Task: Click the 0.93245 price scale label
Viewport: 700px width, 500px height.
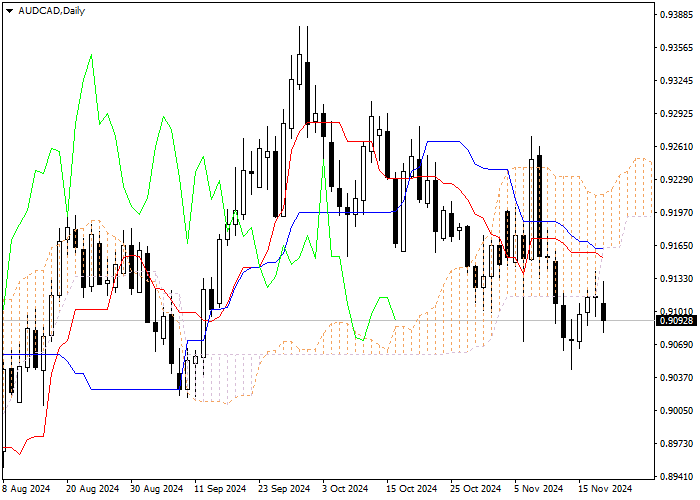Action: 676,81
